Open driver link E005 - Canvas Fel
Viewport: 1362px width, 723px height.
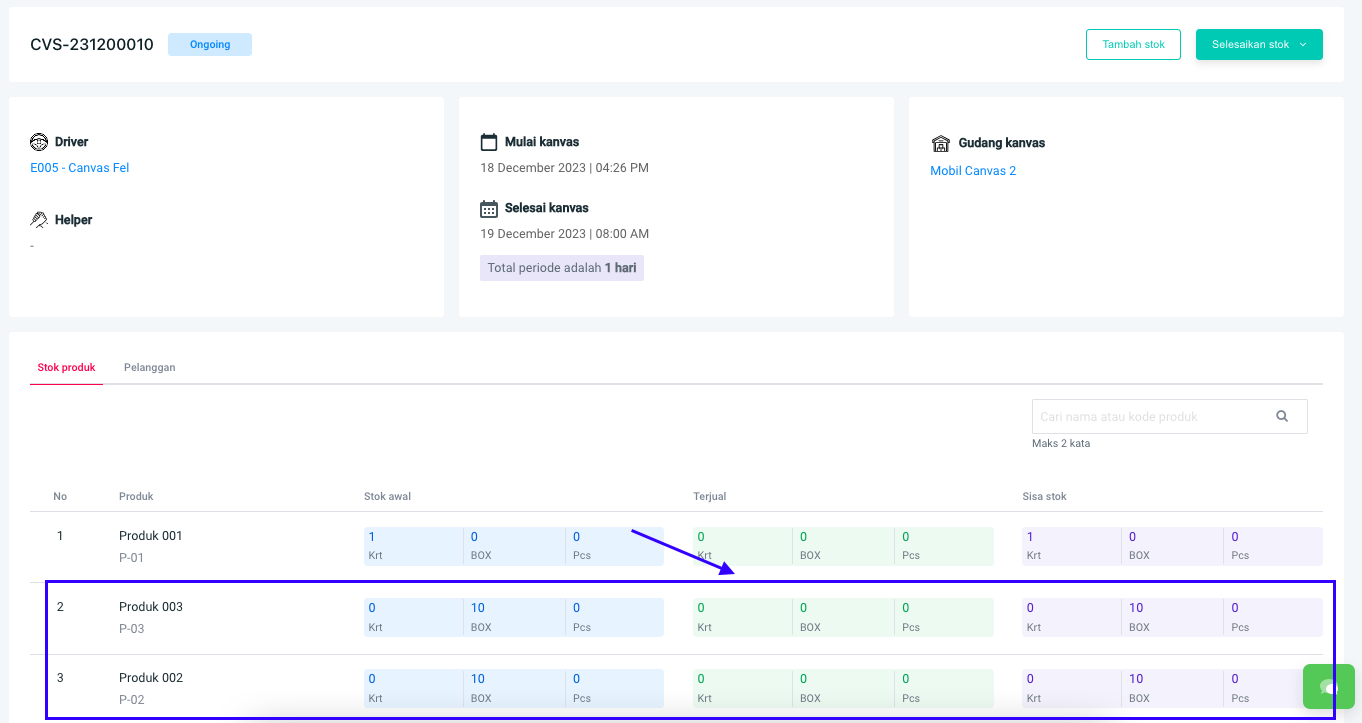click(80, 168)
